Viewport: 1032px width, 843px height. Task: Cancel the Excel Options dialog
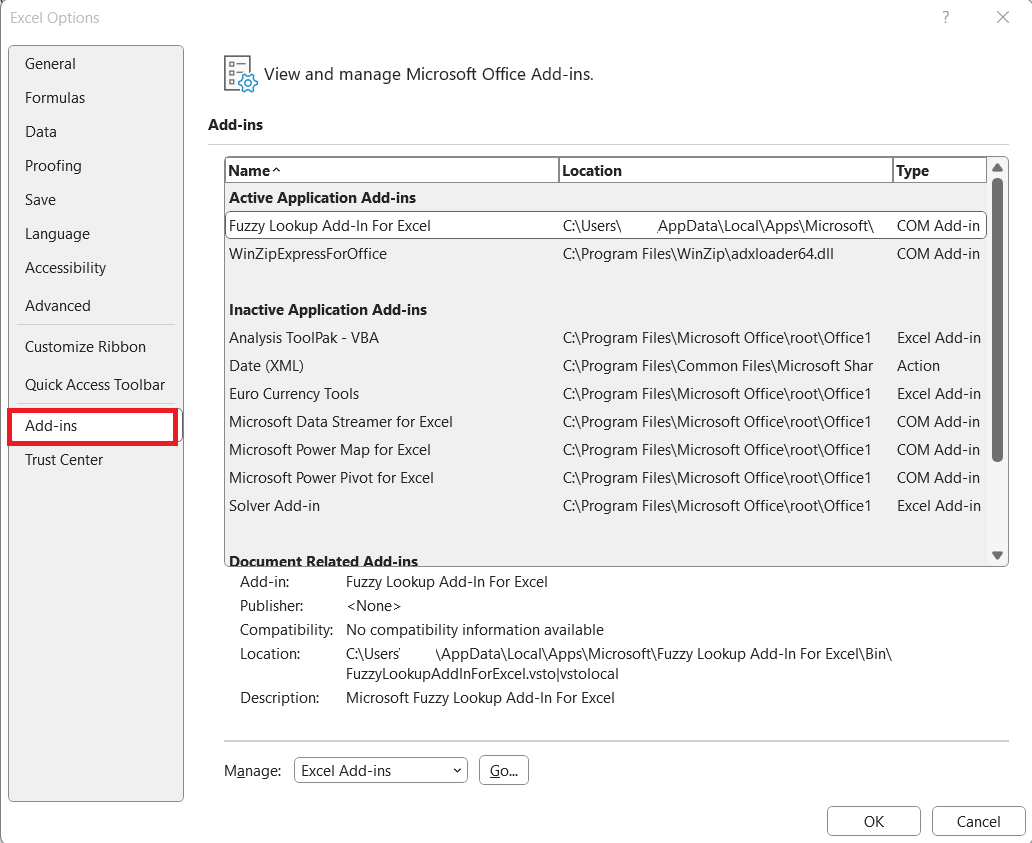coord(978,821)
